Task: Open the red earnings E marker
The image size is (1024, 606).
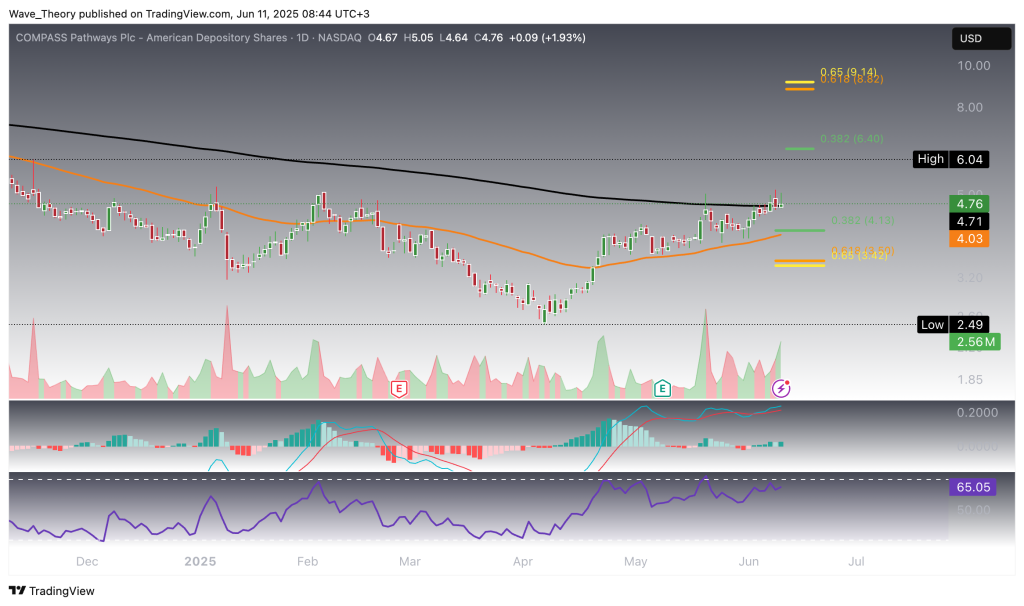Action: [x=398, y=389]
